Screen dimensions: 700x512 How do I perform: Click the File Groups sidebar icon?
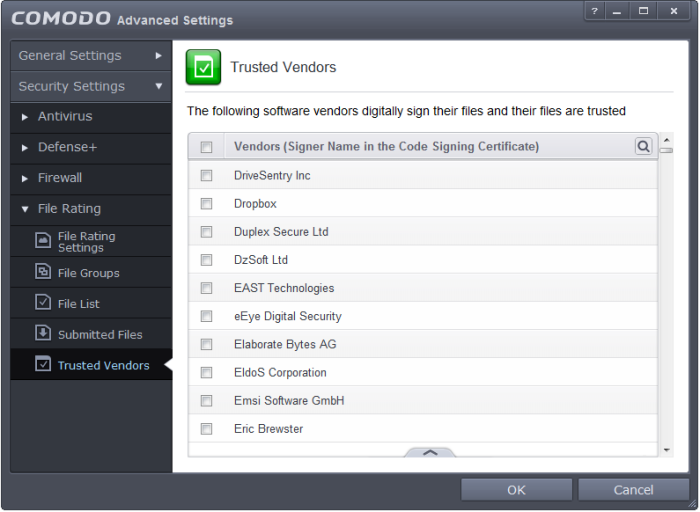tap(43, 271)
